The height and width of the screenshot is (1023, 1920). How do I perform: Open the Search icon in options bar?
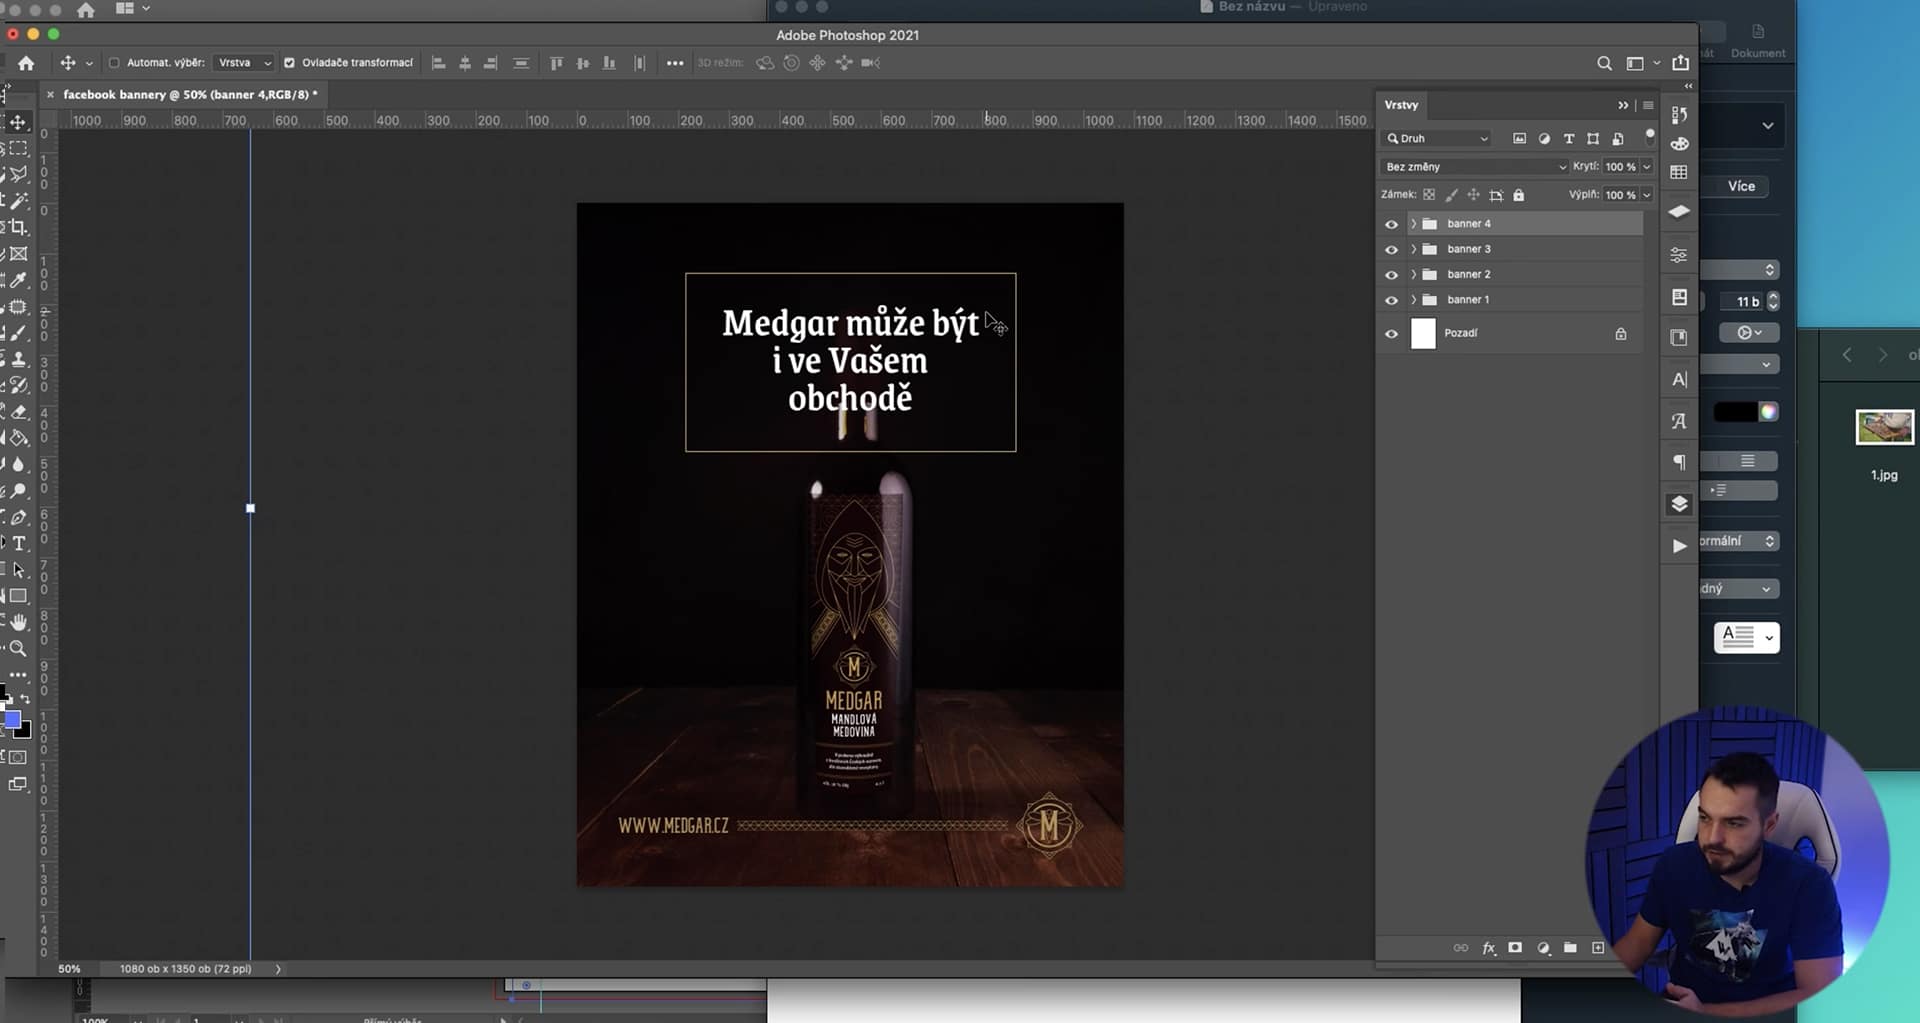click(x=1604, y=63)
